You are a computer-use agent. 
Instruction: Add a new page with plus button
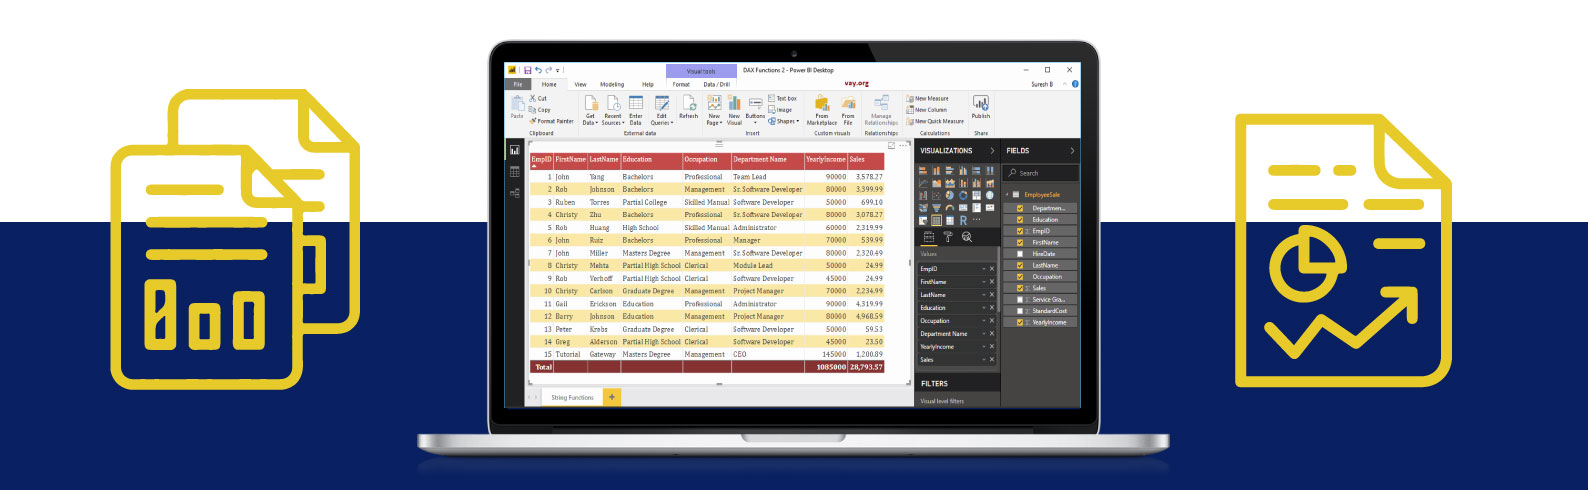point(612,398)
